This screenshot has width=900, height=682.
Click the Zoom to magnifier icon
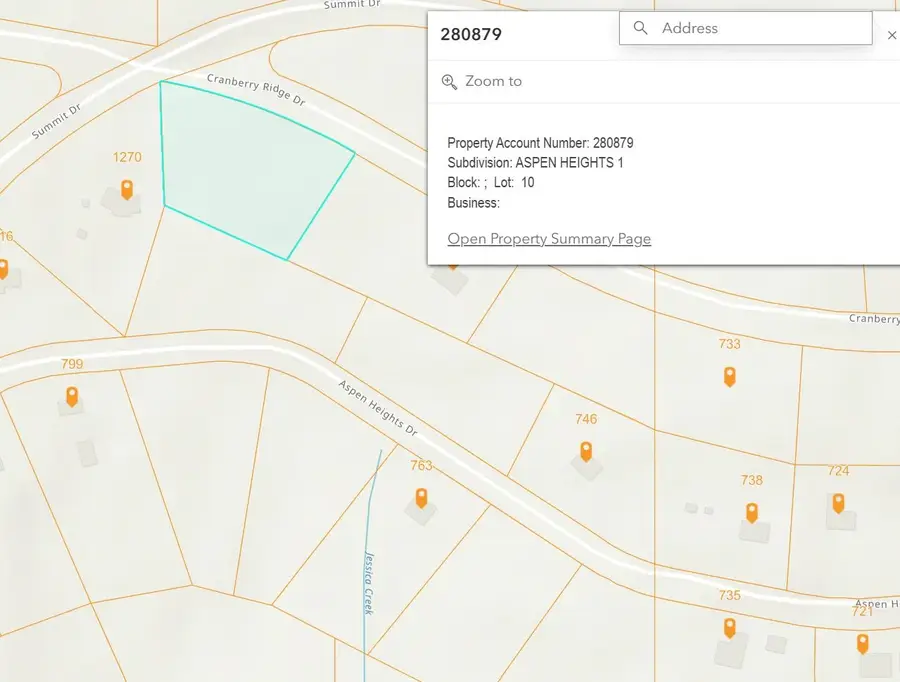click(449, 82)
